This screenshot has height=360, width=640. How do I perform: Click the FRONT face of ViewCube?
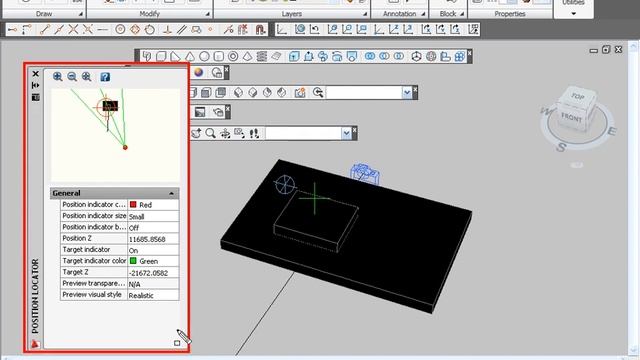571,118
